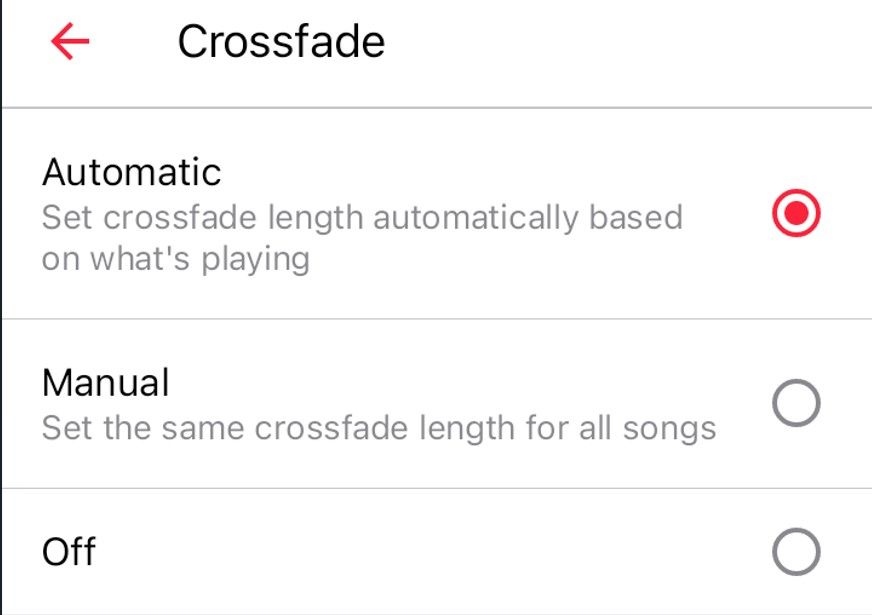Image resolution: width=872 pixels, height=615 pixels.
Task: Tap the Automatic option label
Action: [x=130, y=171]
